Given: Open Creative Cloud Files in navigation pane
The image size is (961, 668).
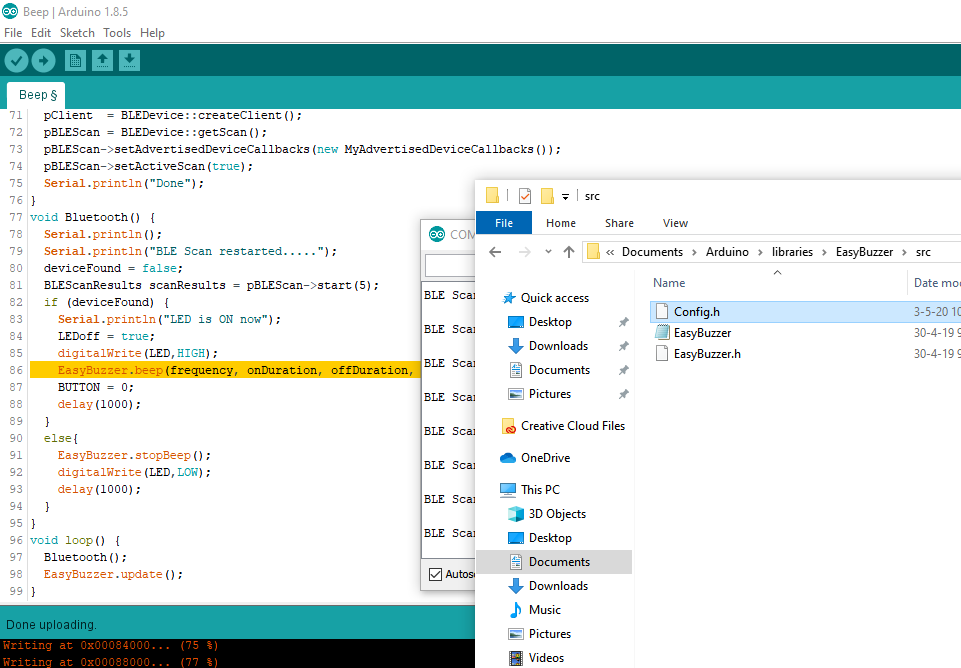Looking at the screenshot, I should (572, 426).
